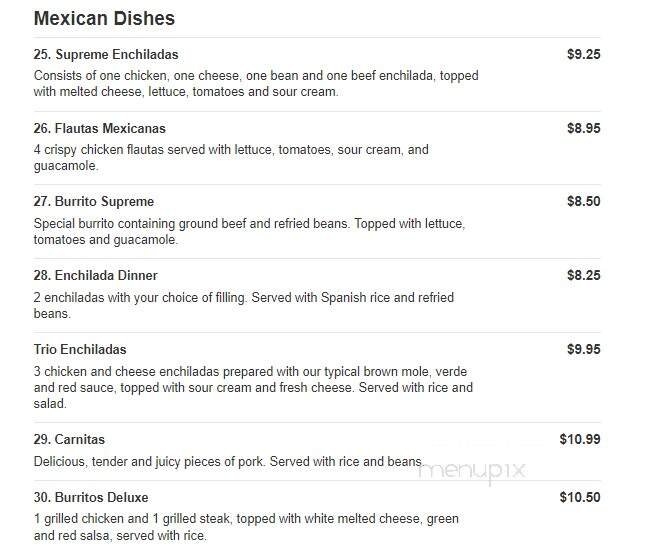Select the $10.50 Burritos Deluxe price
Image resolution: width=651 pixels, height=553 pixels.
579,498
